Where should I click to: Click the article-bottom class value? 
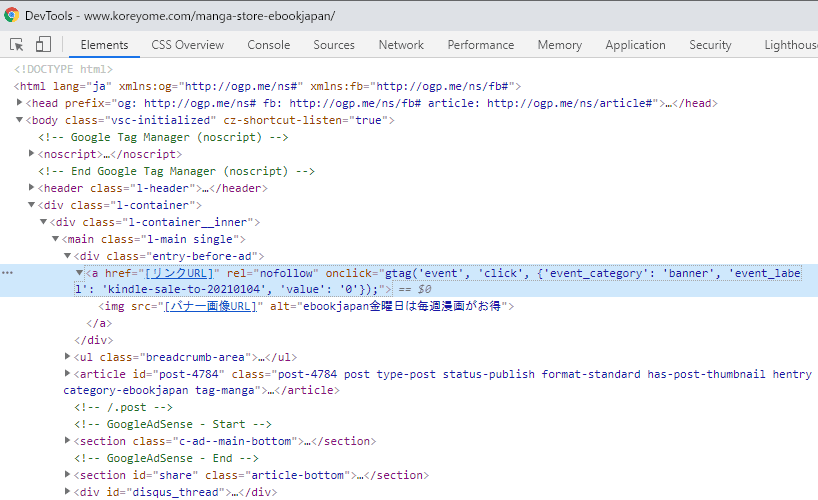[x=297, y=475]
